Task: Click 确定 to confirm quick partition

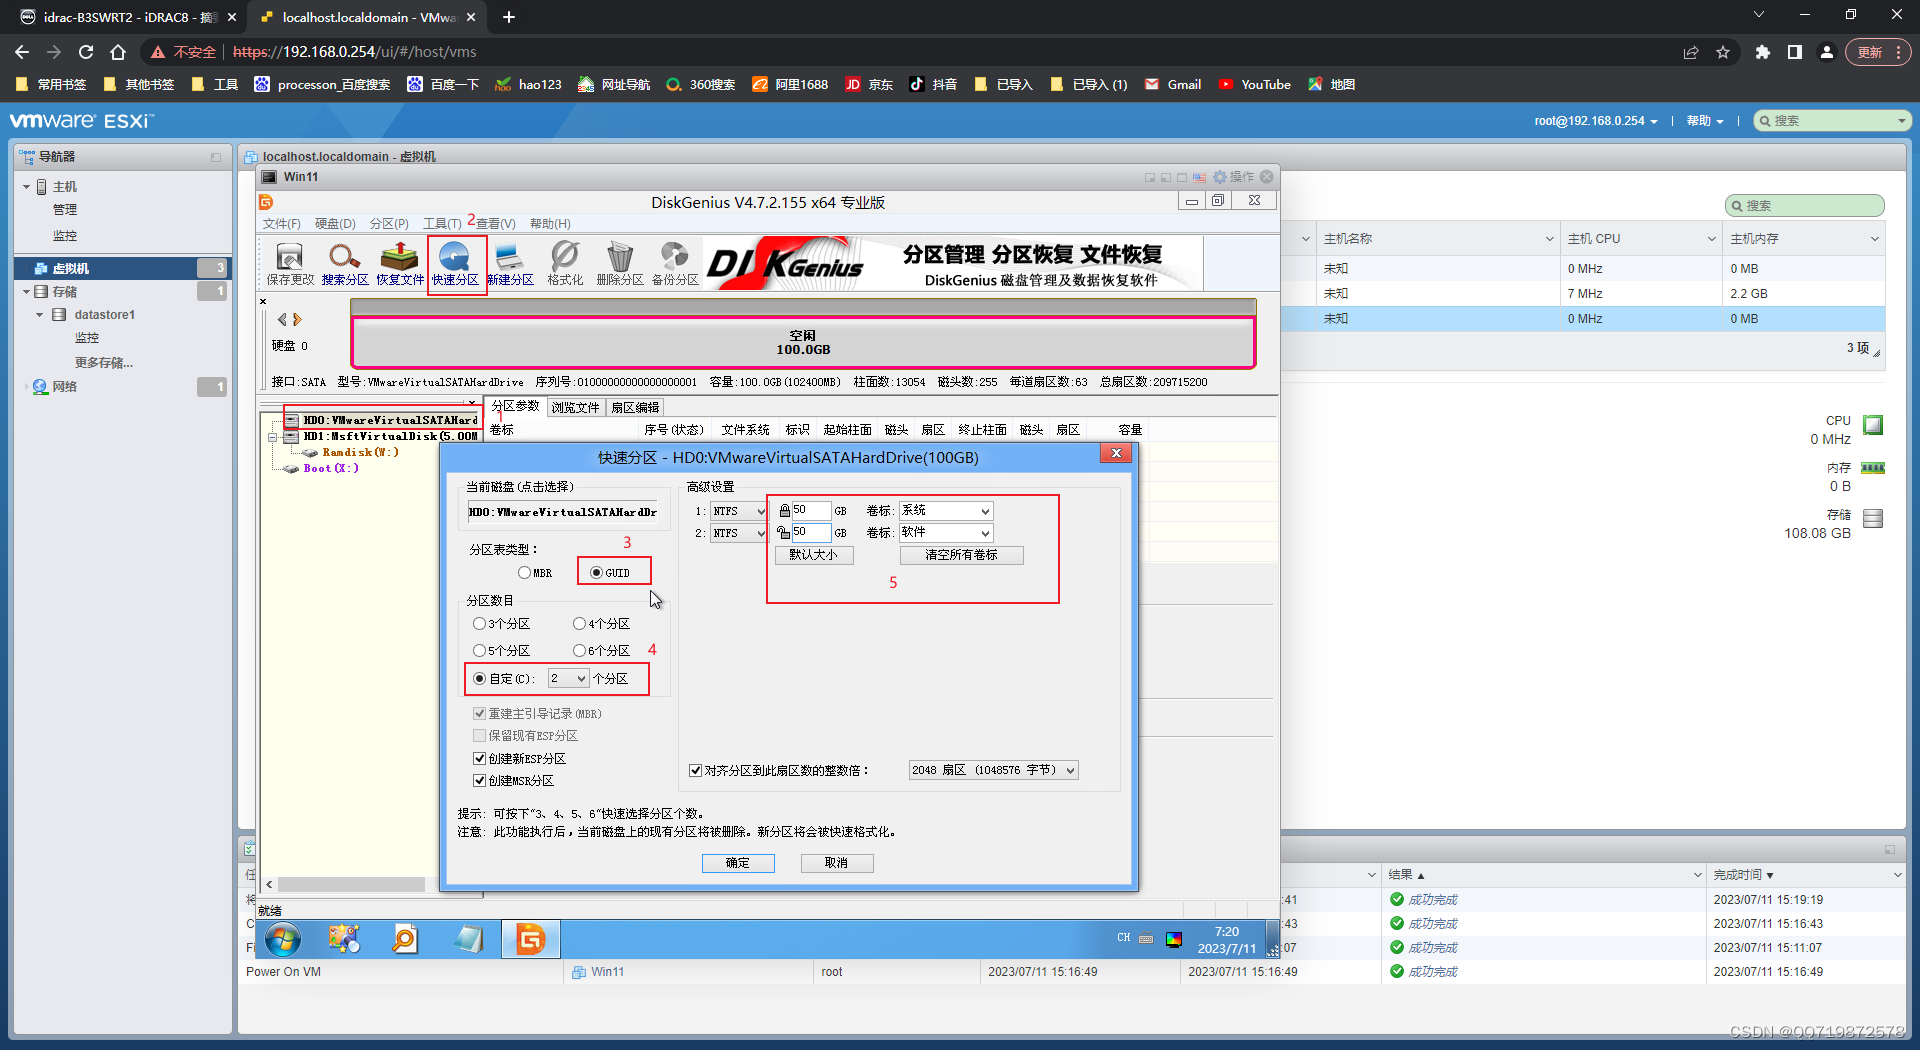Action: coord(738,863)
